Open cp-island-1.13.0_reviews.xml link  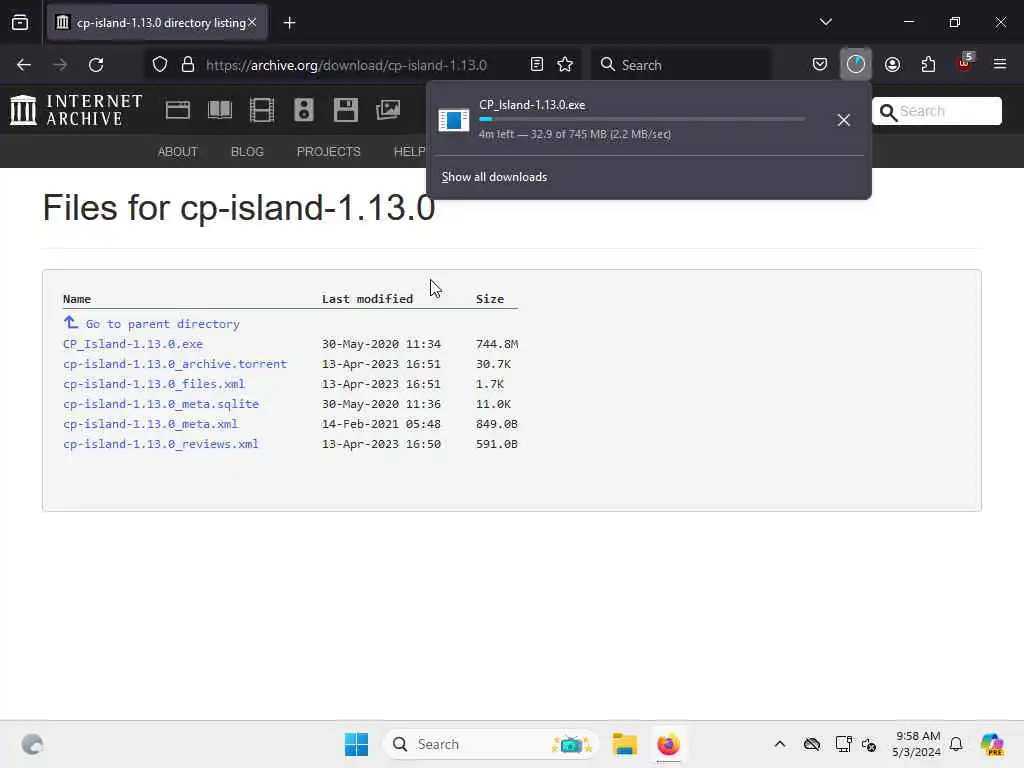(x=161, y=444)
